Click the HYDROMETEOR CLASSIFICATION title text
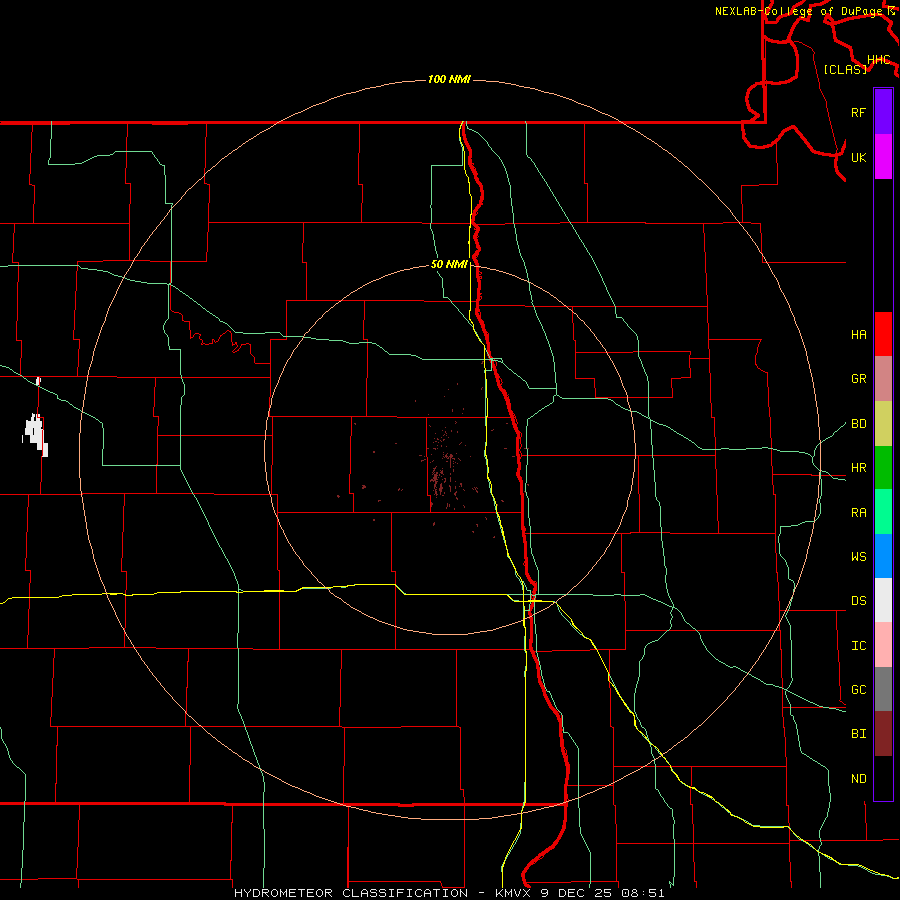This screenshot has width=900, height=900. [x=351, y=893]
